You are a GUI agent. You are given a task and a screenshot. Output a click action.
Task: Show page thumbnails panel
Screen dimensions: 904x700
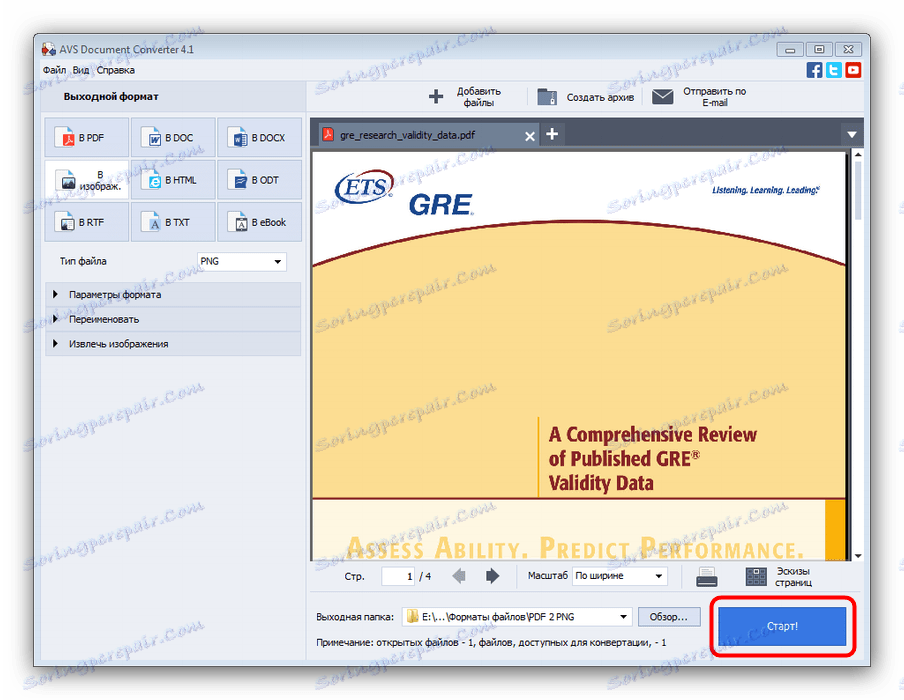[x=779, y=577]
